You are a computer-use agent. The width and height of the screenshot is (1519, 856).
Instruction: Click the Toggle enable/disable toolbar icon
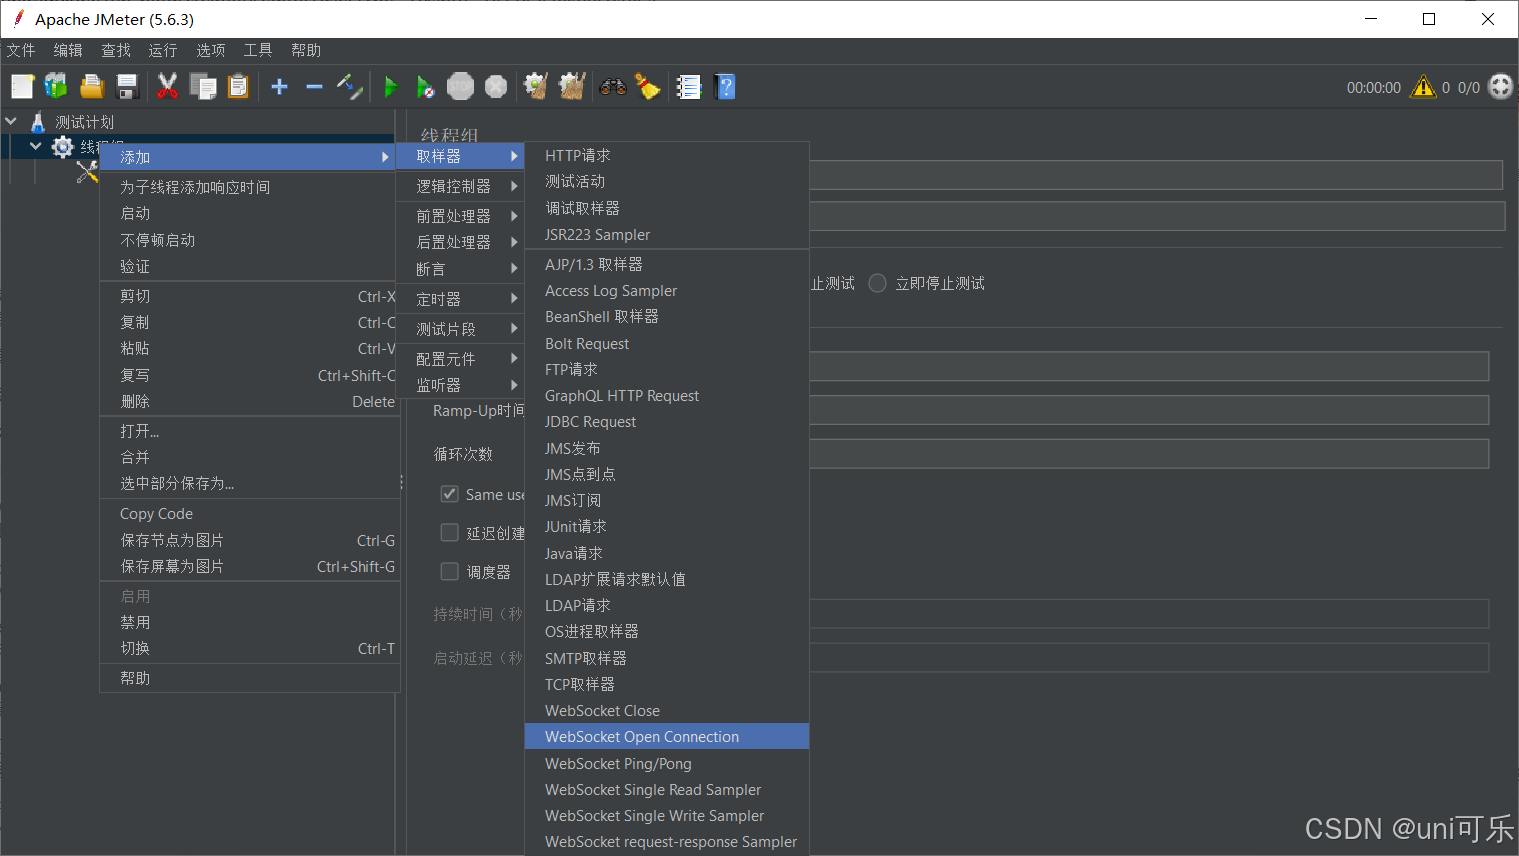[x=349, y=87]
